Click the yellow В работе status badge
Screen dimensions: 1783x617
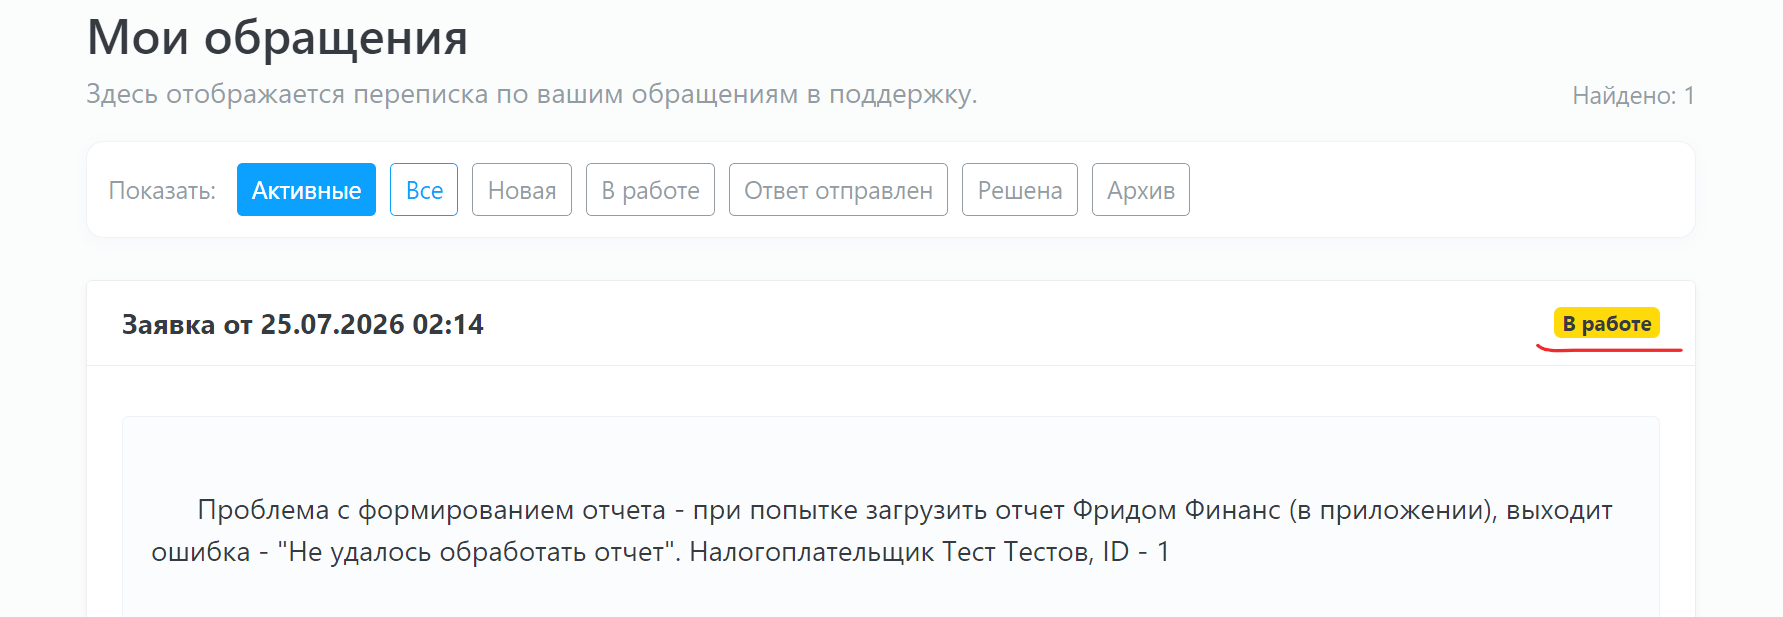[1607, 323]
